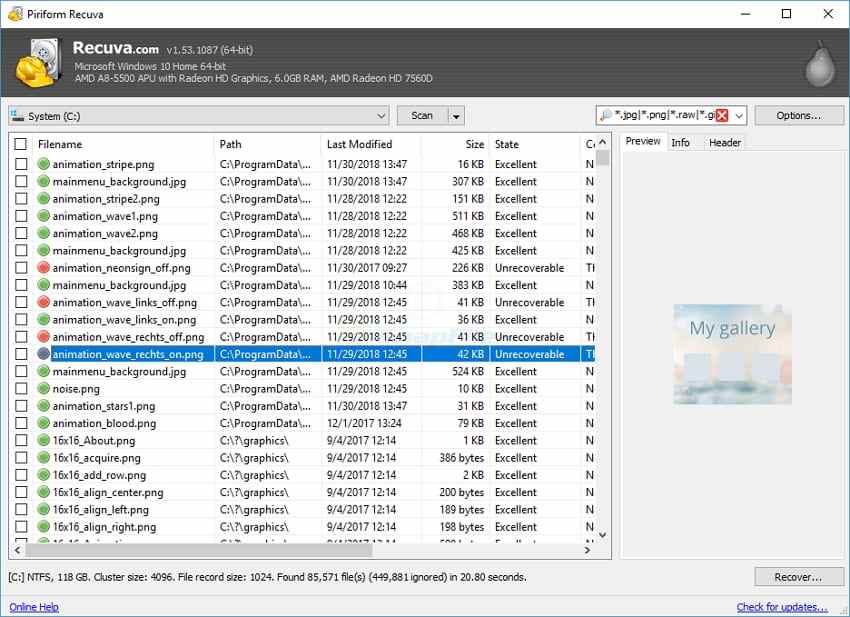Click the green status dot for 16x16_align_center.png
Image resolution: width=850 pixels, height=617 pixels.
pyautogui.click(x=43, y=492)
